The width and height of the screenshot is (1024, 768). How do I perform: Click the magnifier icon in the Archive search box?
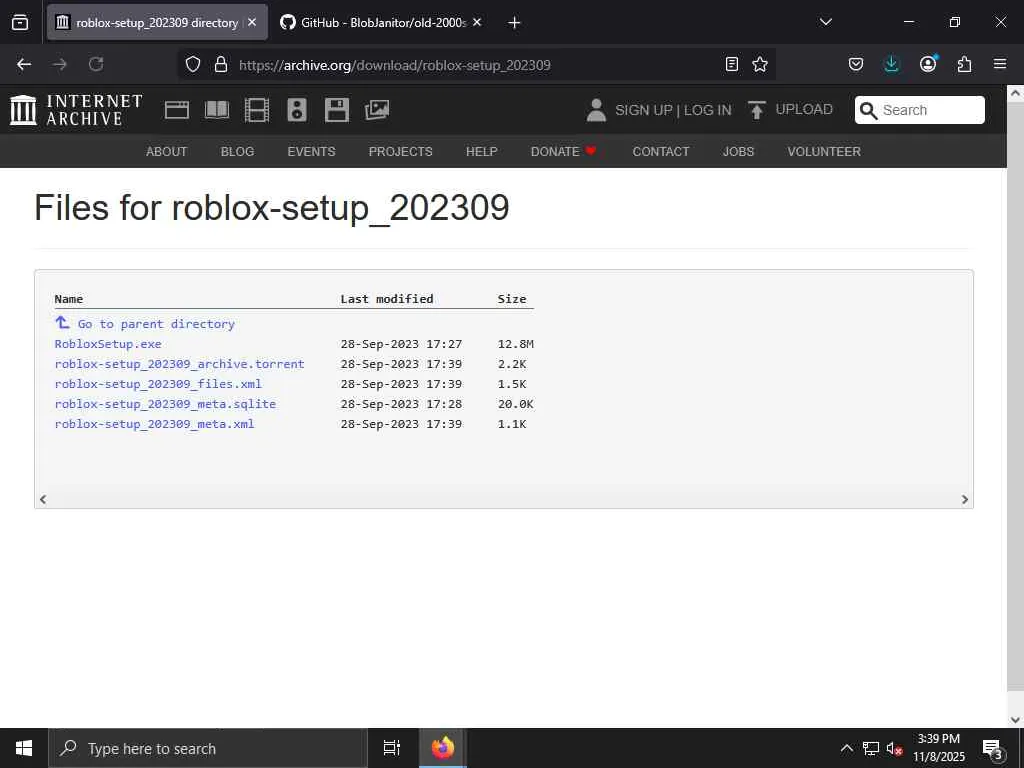(869, 110)
